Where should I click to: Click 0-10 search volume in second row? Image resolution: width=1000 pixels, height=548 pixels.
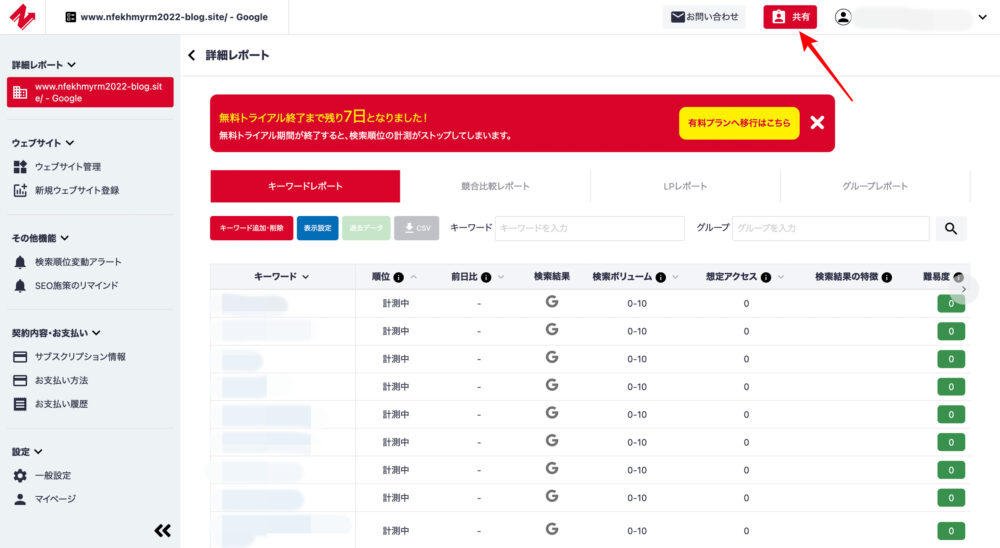point(636,331)
